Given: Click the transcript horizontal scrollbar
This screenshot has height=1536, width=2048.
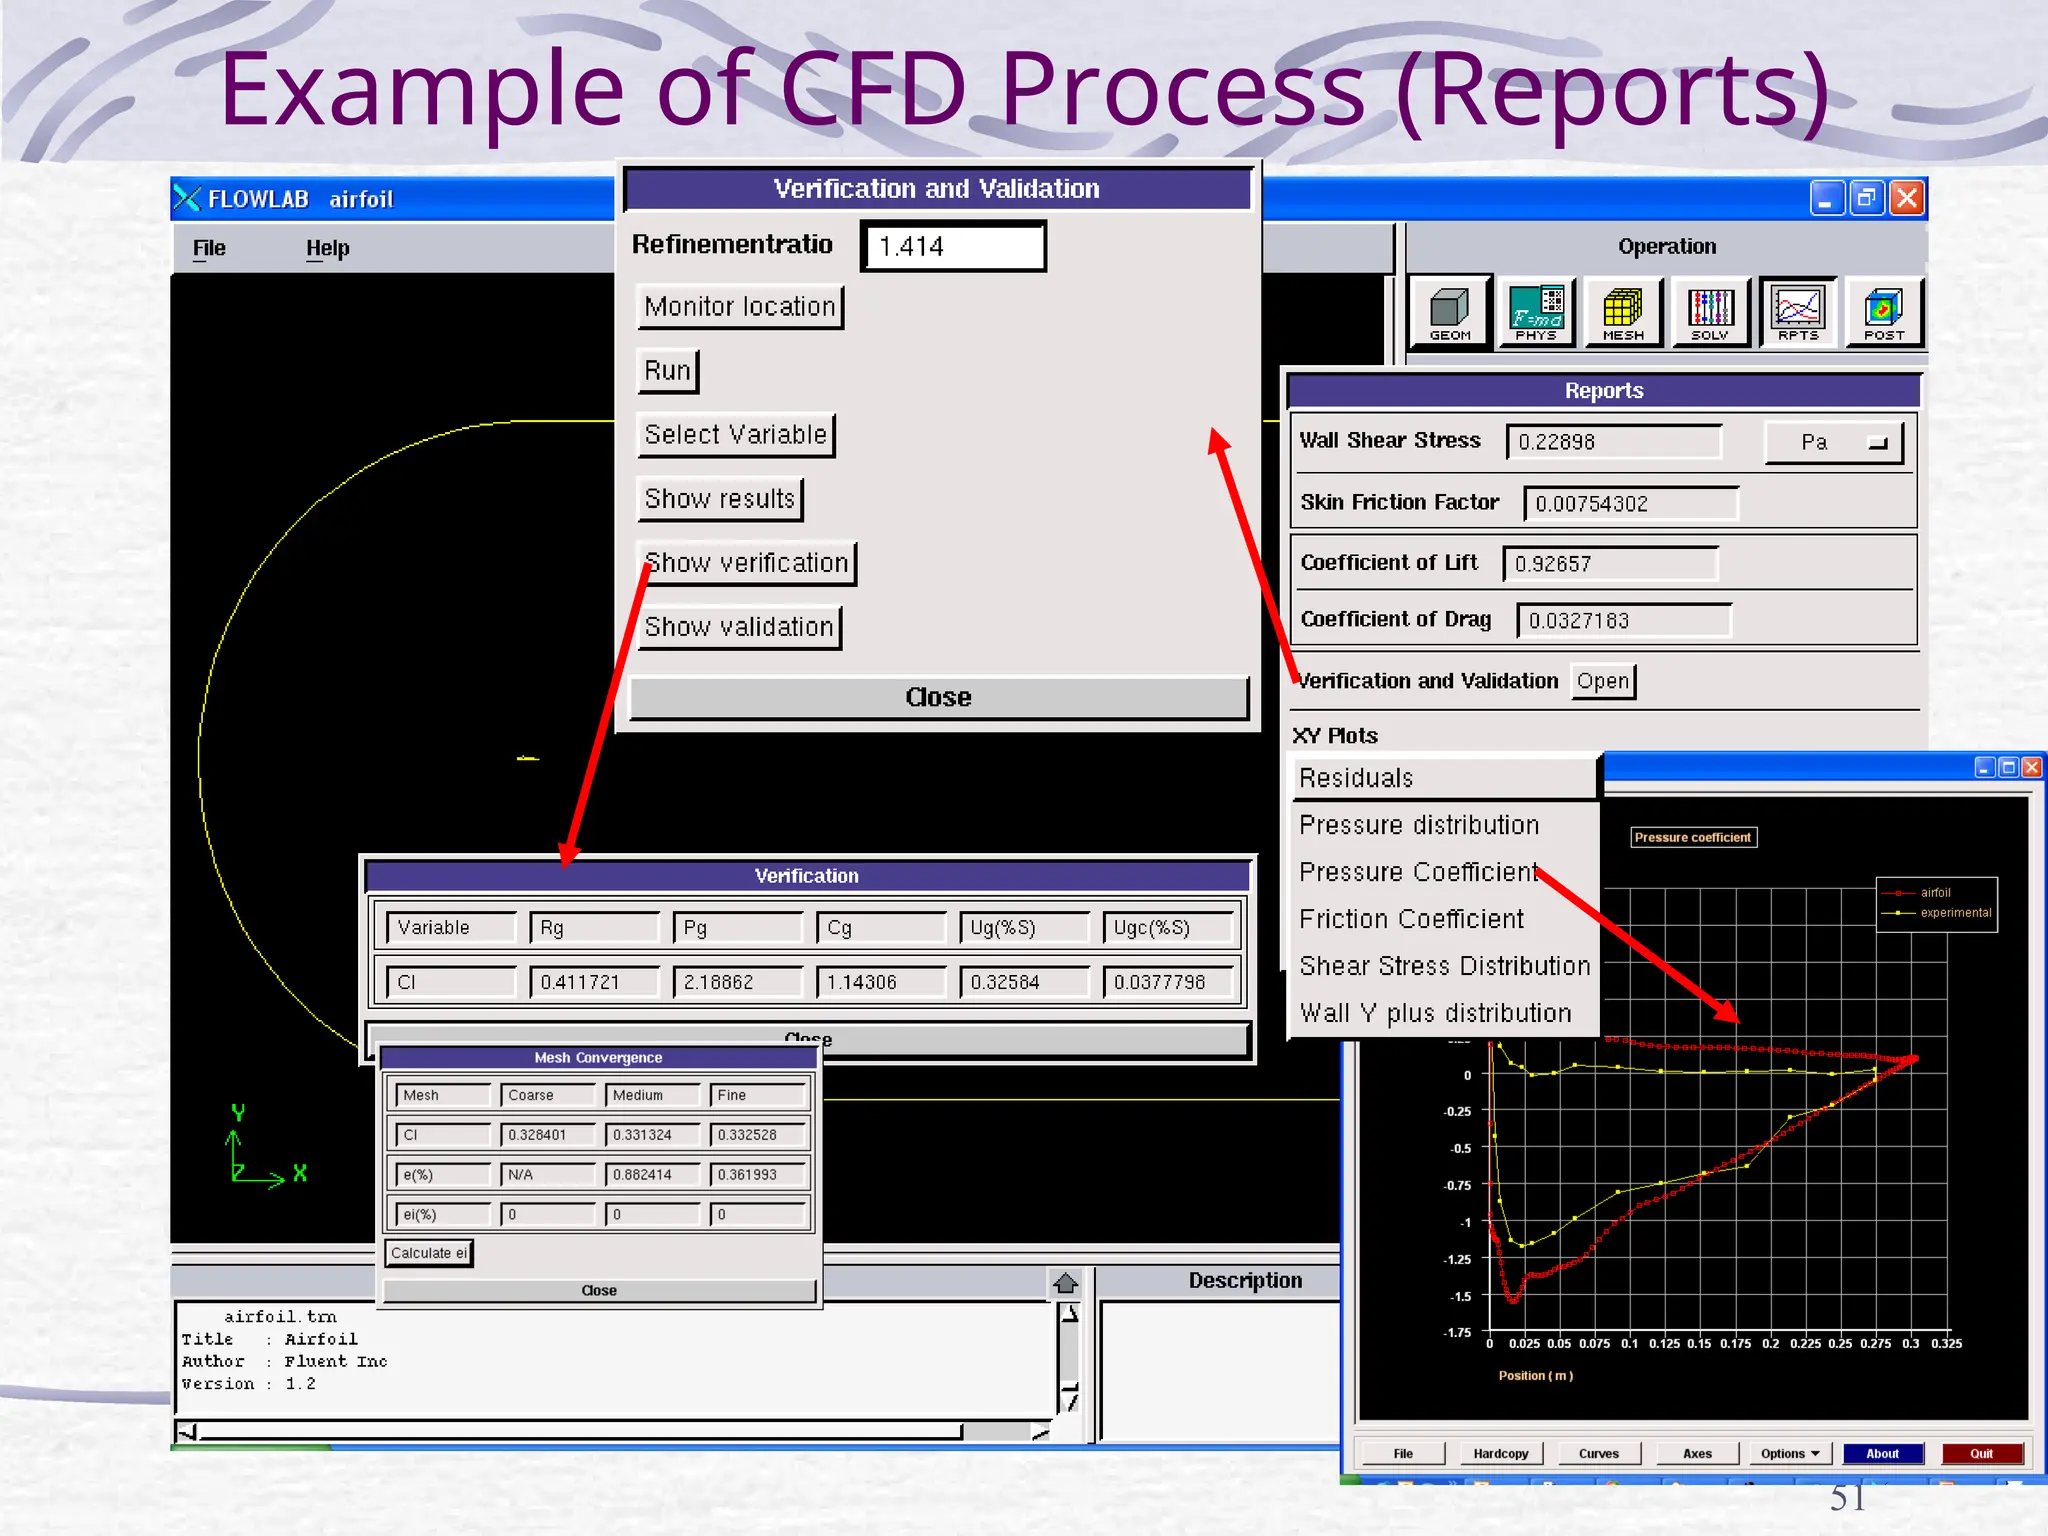Looking at the screenshot, I should click(612, 1431).
